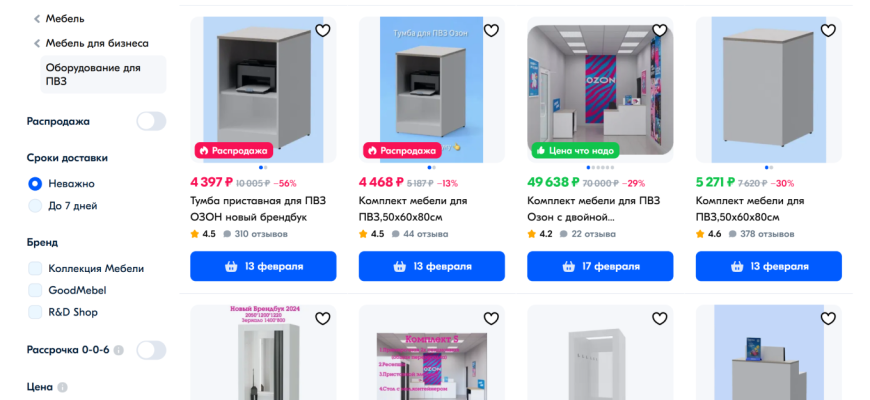The image size is (870, 400).
Task: Favorite the 5 271 ₽ furniture set
Action: (x=828, y=31)
